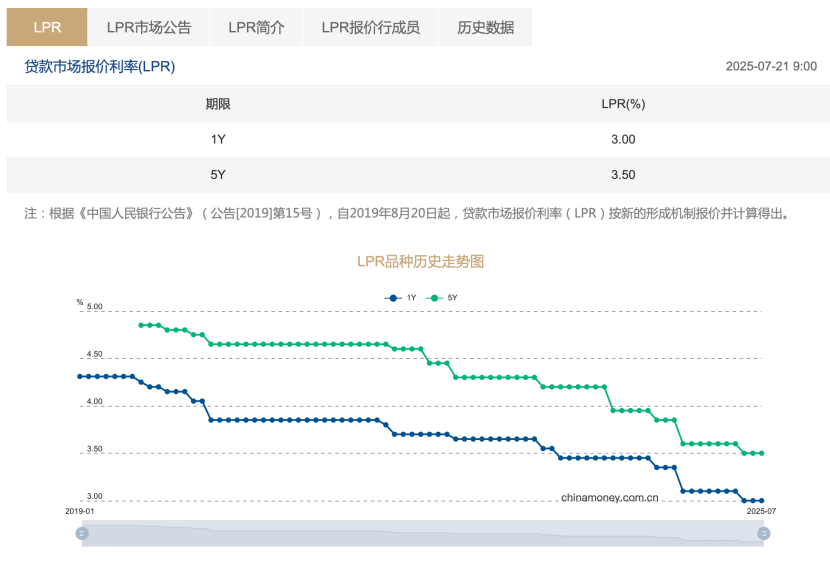Click the 3.00 rate value

623,139
